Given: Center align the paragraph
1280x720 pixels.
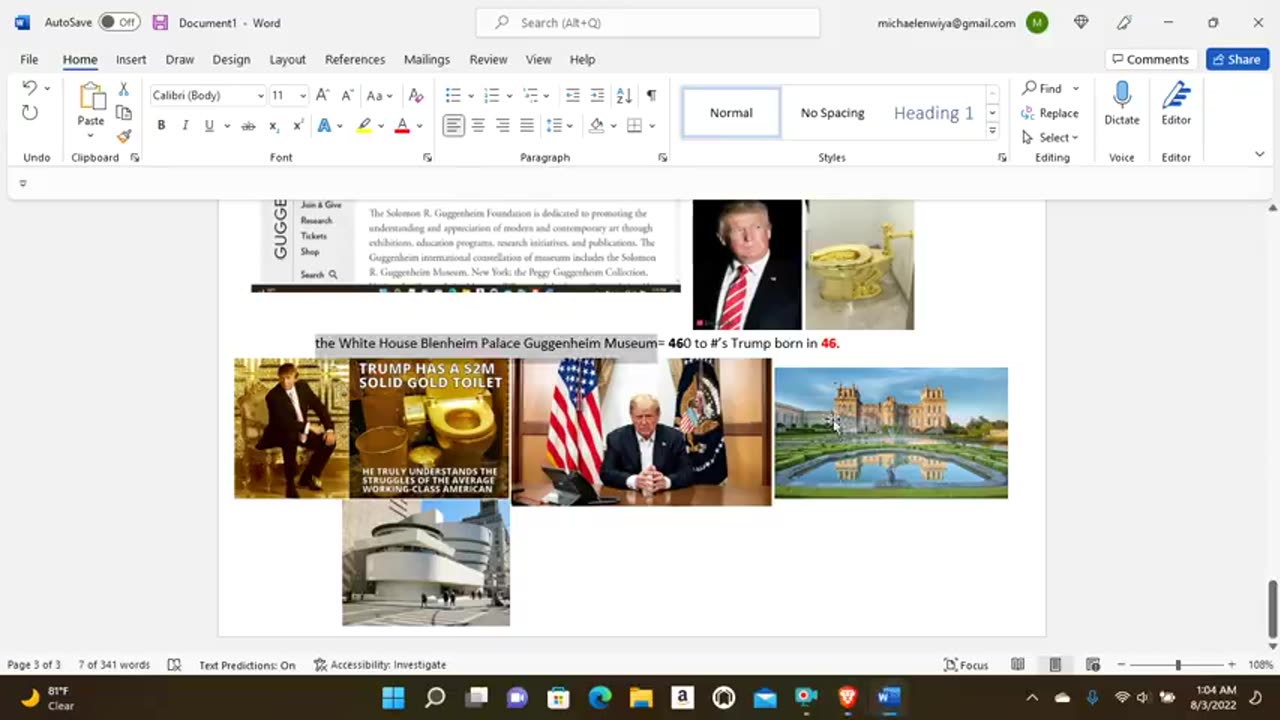Looking at the screenshot, I should point(478,125).
